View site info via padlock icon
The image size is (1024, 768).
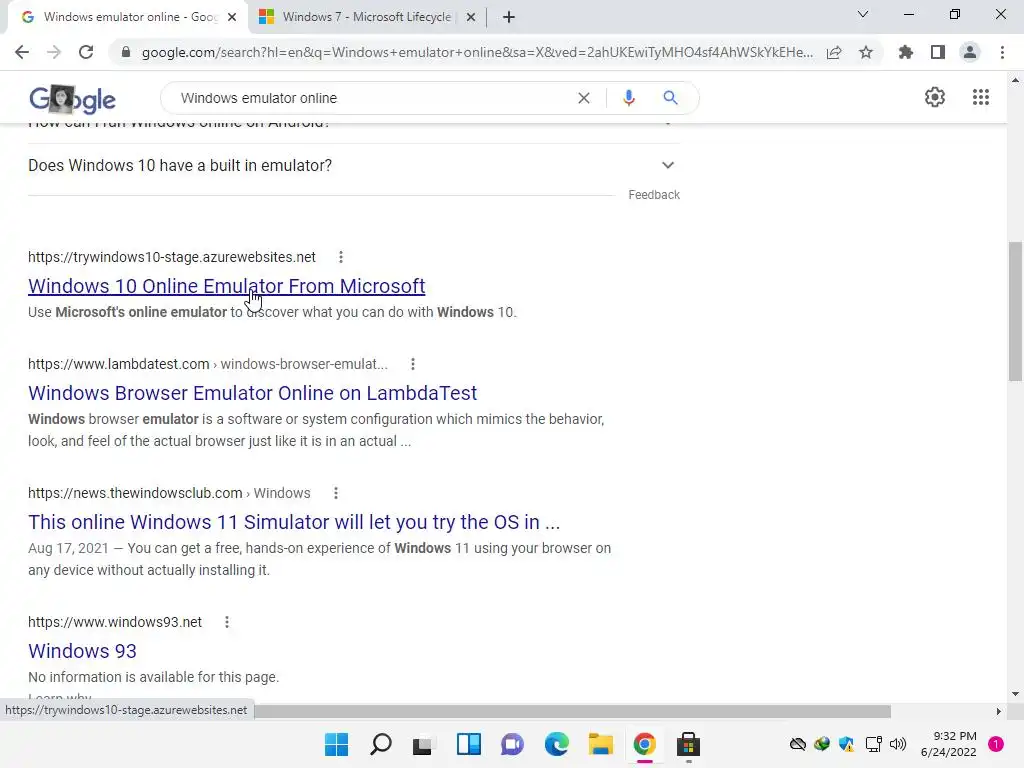click(126, 52)
